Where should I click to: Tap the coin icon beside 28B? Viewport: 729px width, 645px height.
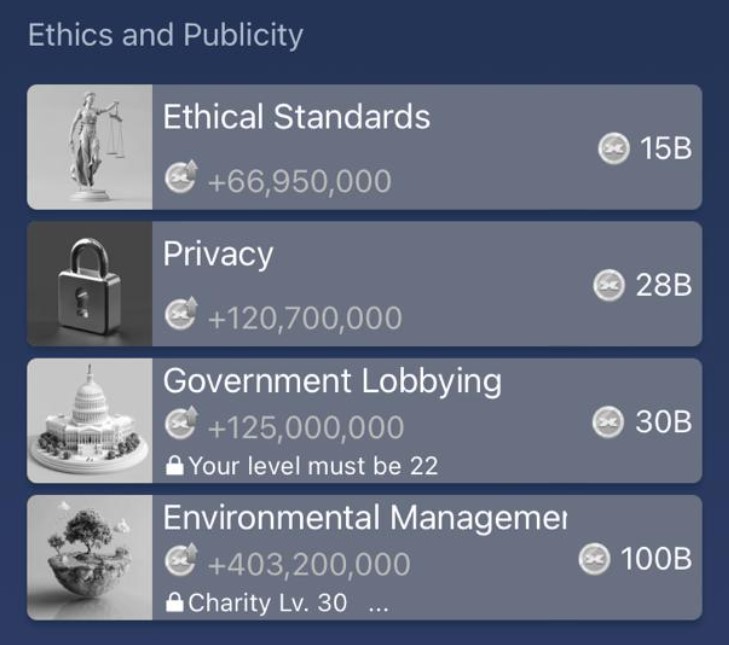pyautogui.click(x=609, y=285)
